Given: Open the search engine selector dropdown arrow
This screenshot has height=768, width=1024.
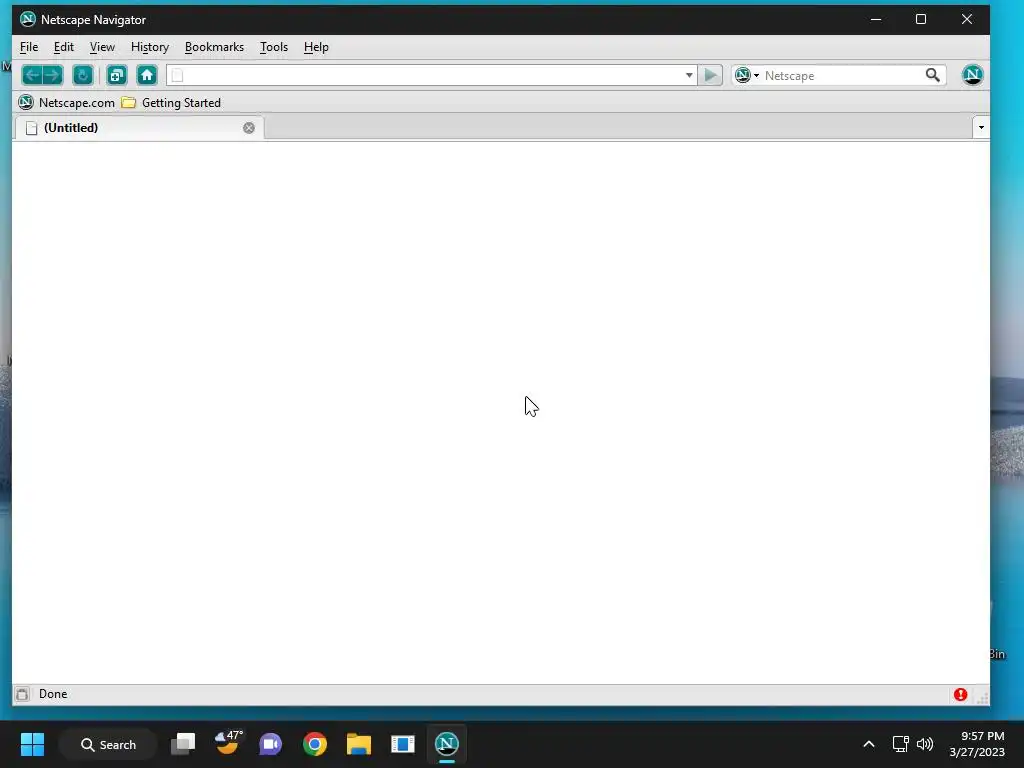Looking at the screenshot, I should pos(756,76).
